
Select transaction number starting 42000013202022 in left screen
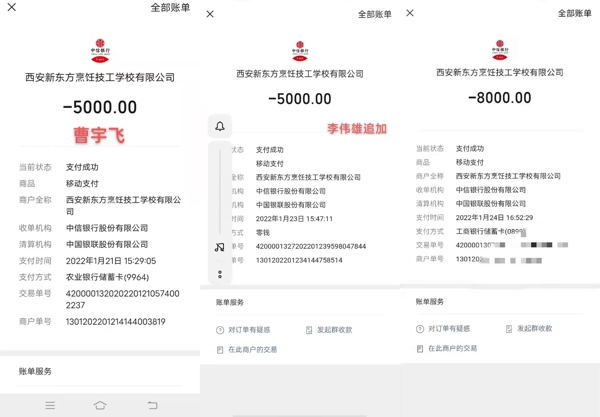point(122,300)
